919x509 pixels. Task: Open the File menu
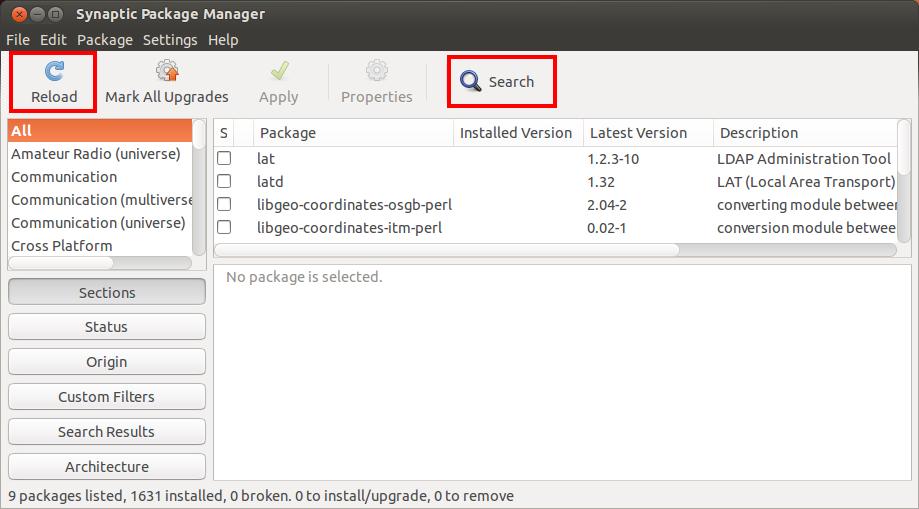(18, 40)
